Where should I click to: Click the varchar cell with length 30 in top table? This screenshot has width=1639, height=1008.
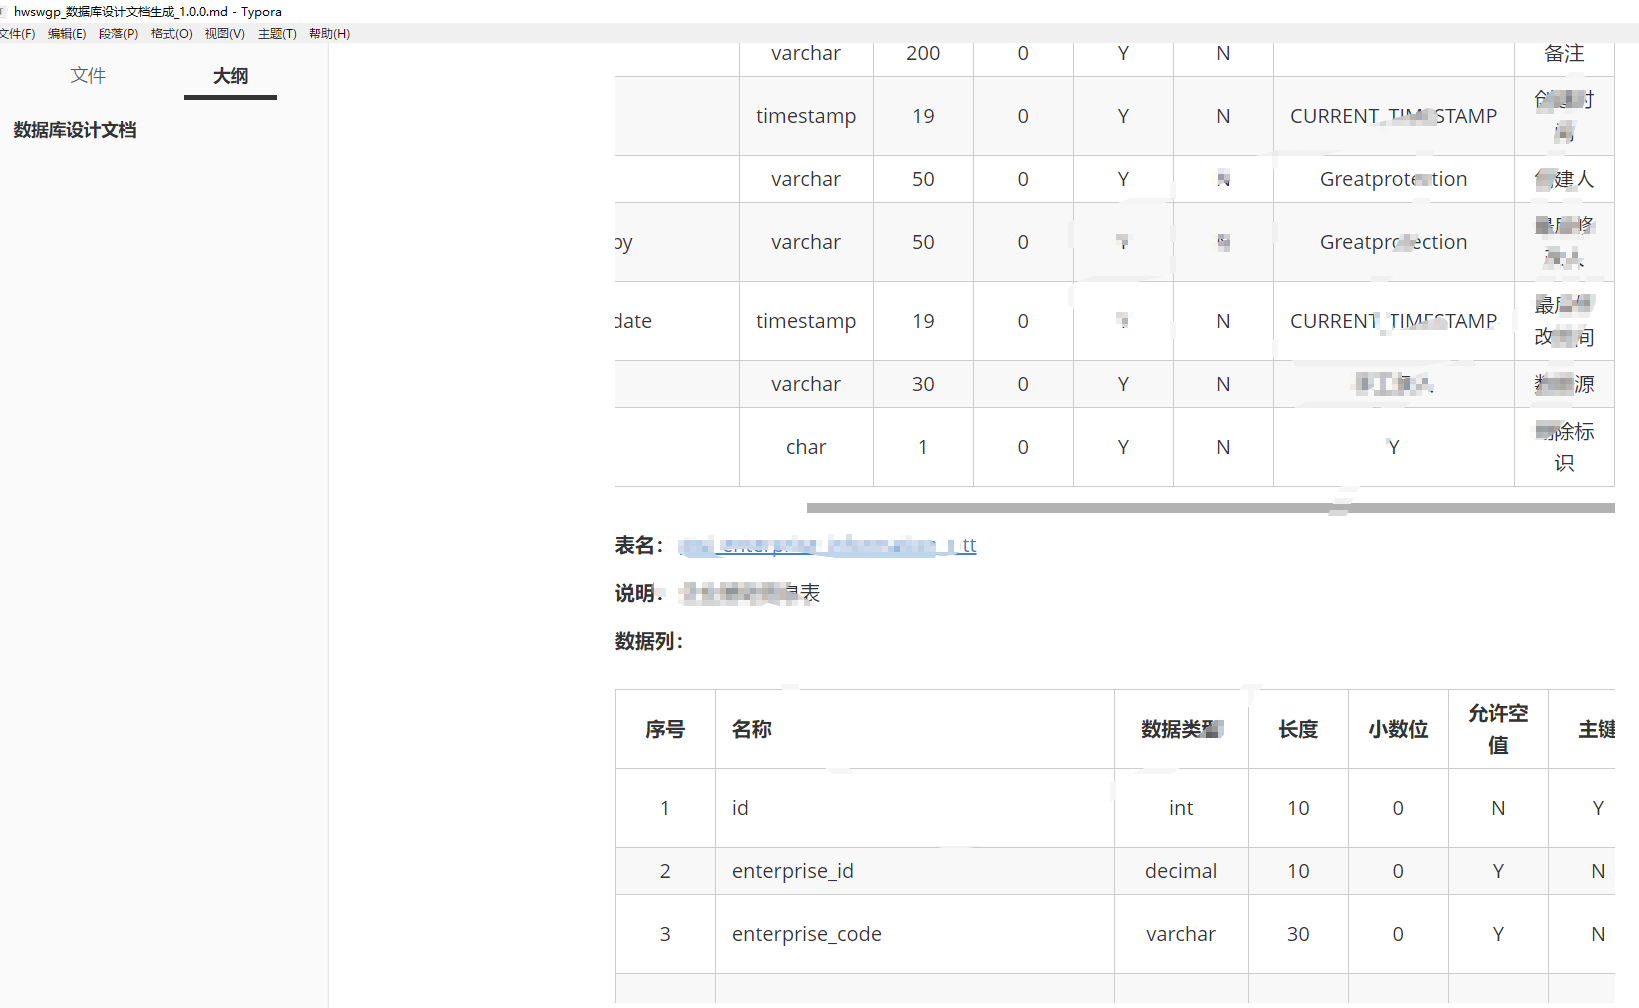click(x=806, y=384)
